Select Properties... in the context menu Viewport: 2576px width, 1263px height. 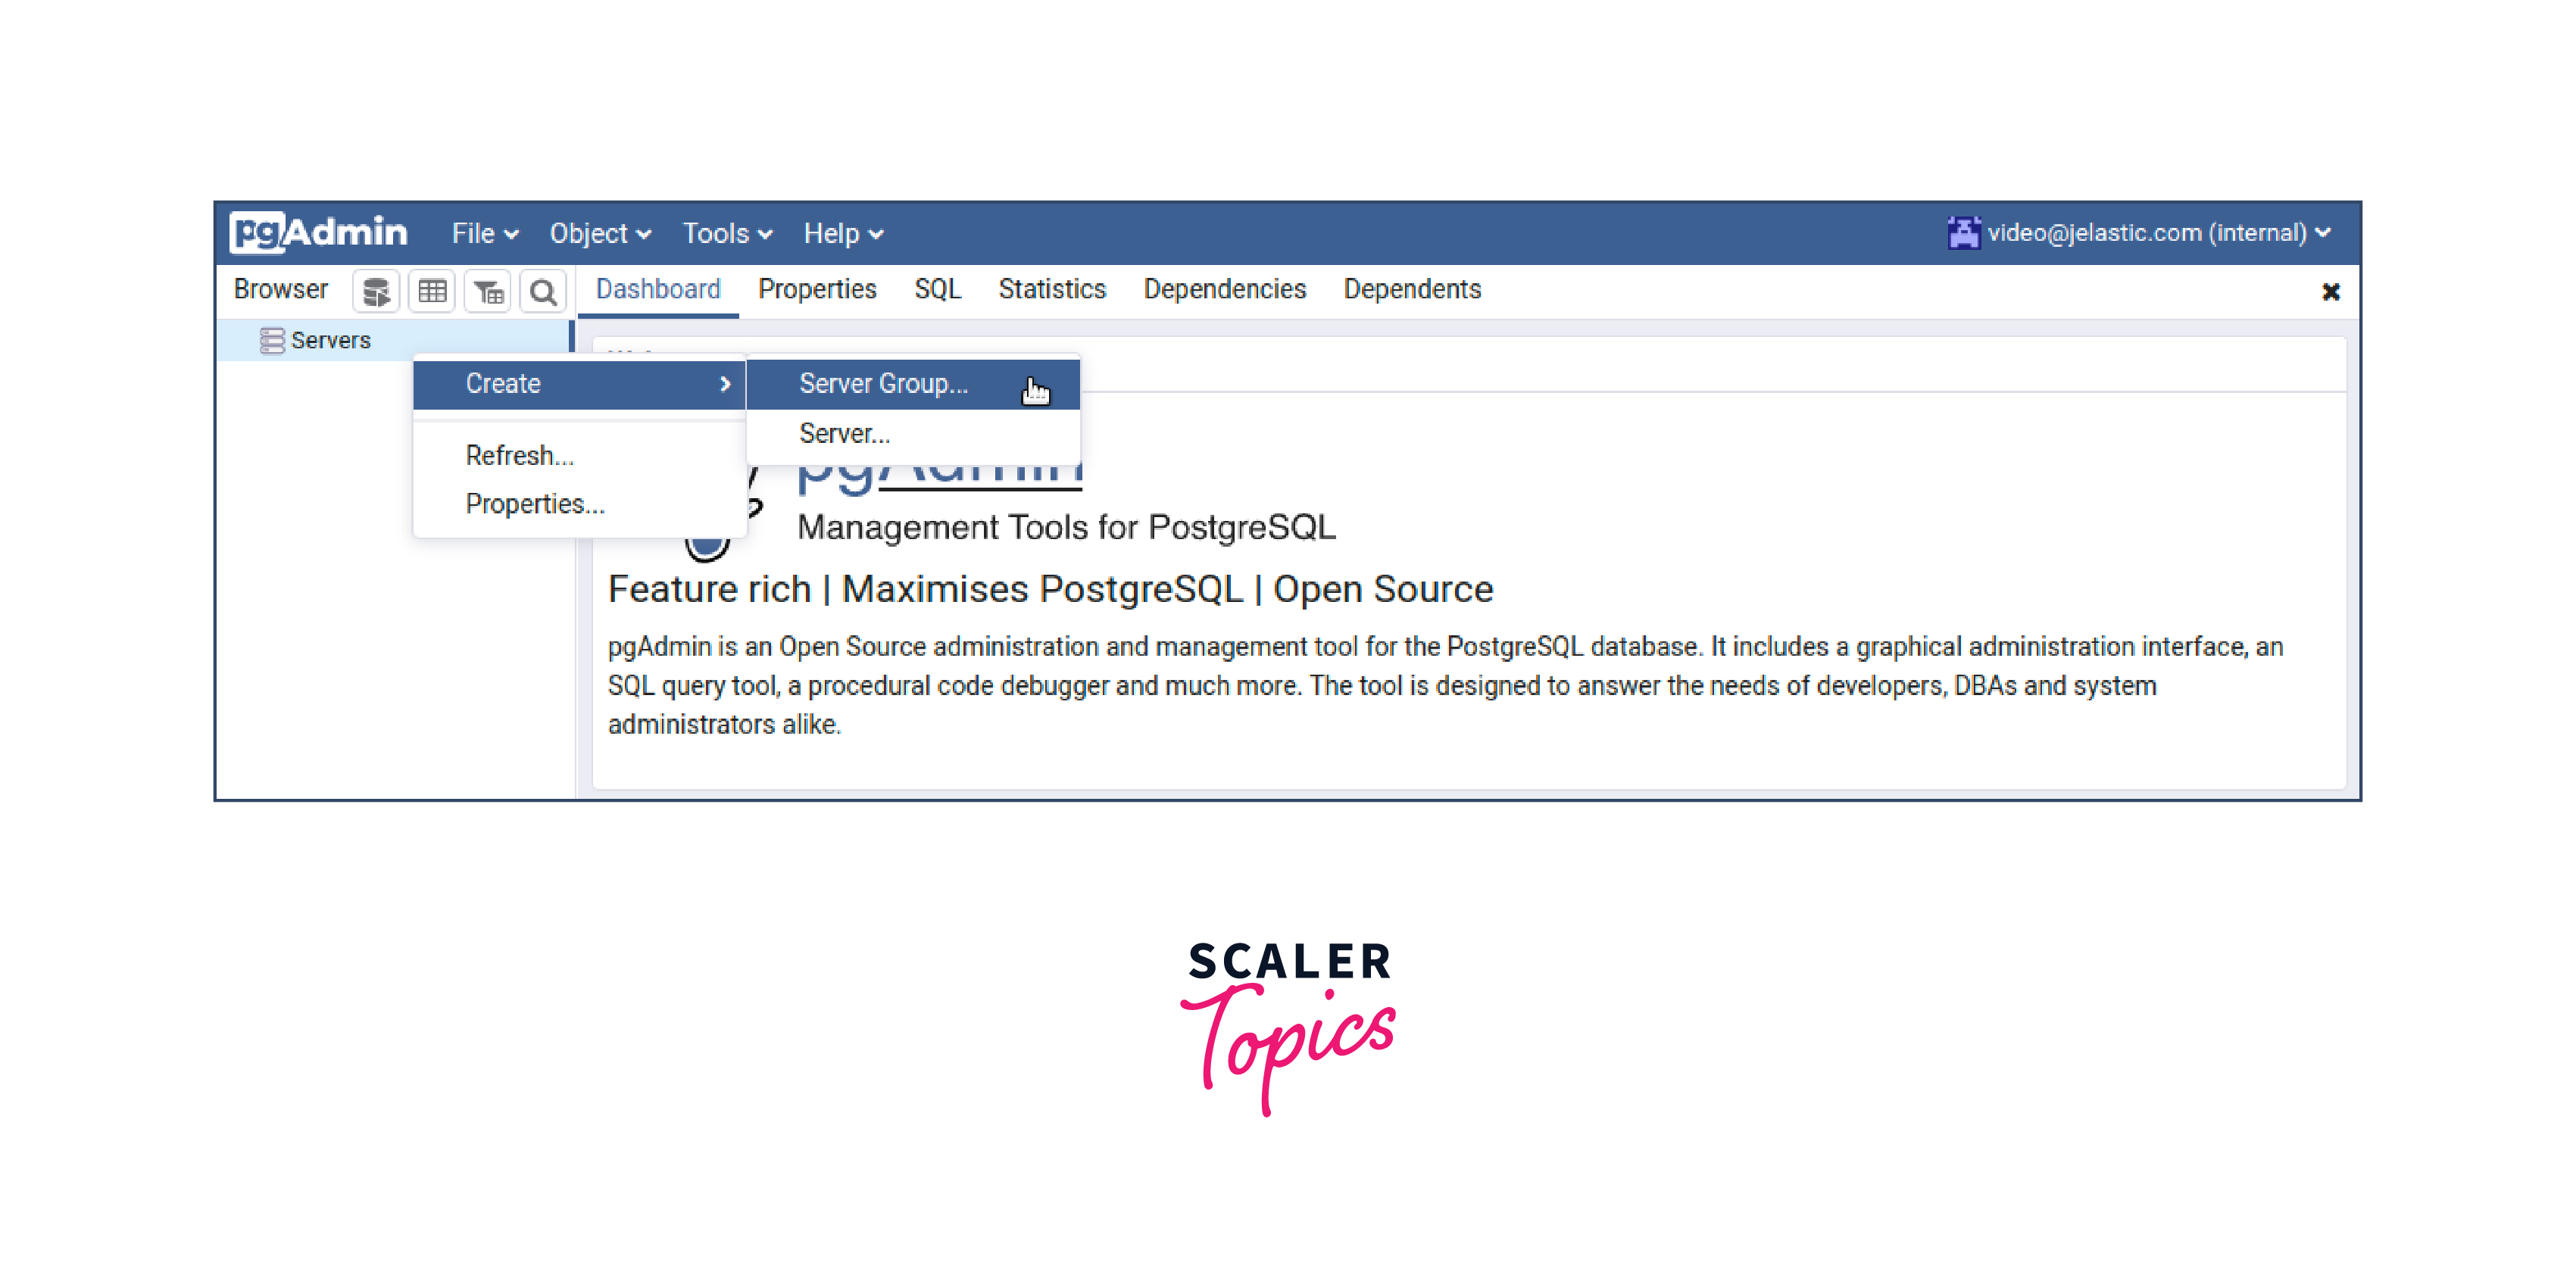tap(535, 503)
